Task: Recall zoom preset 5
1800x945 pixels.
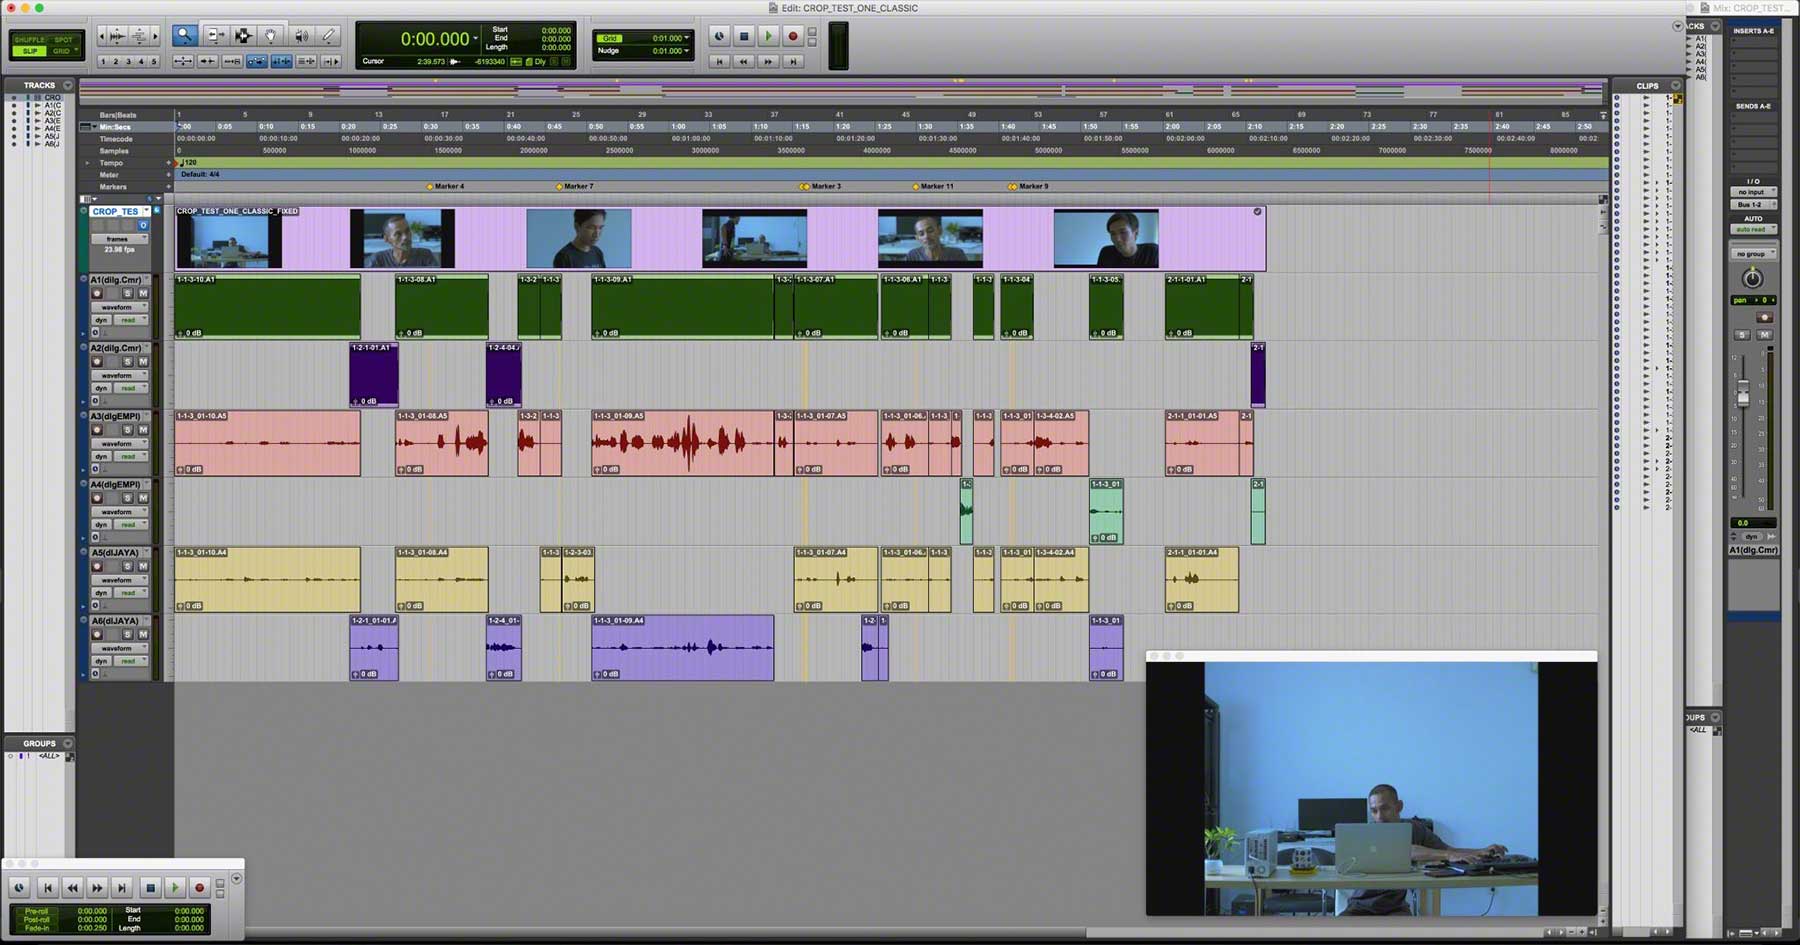Action: [153, 61]
